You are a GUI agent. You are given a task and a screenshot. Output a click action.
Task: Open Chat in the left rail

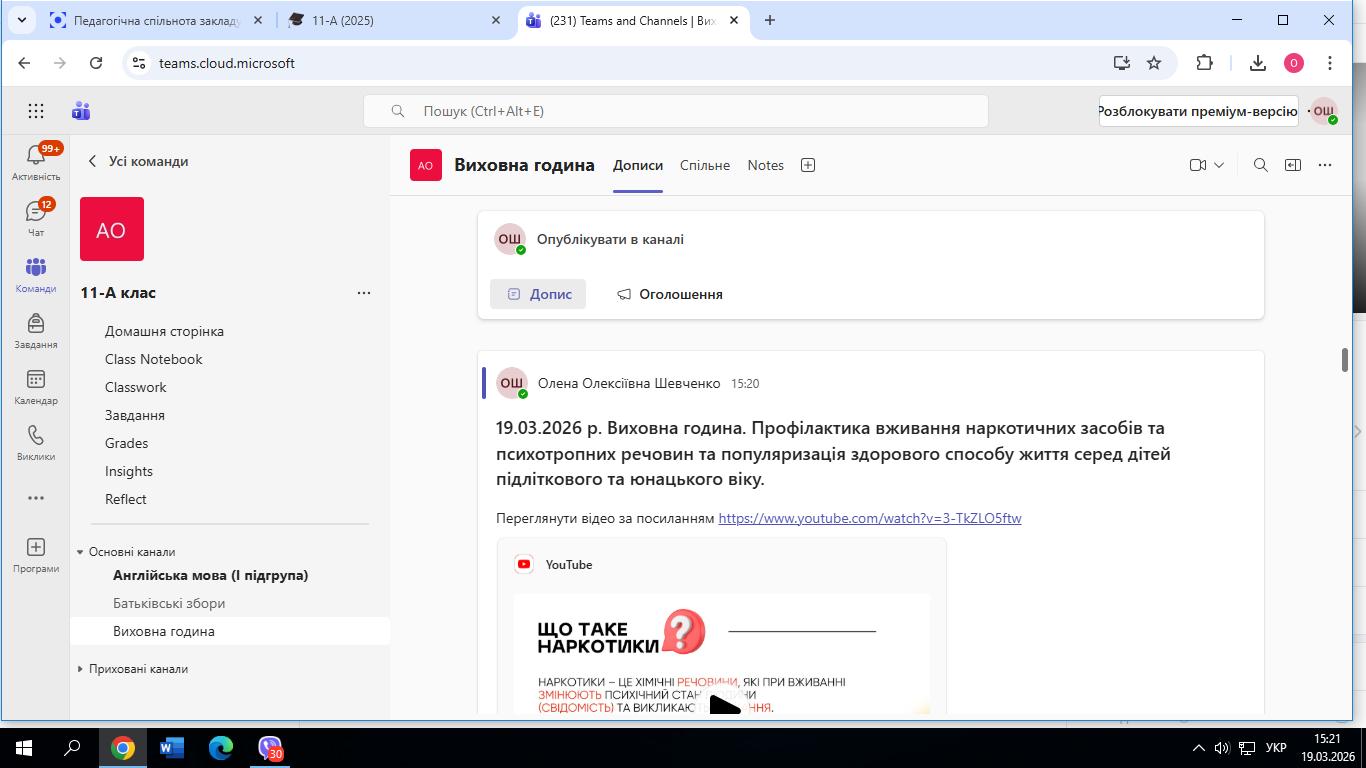(x=36, y=212)
